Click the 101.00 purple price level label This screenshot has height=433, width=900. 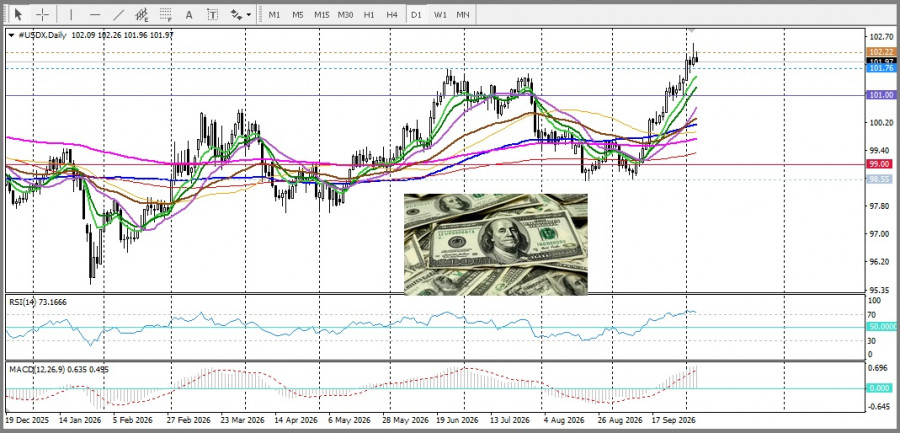pos(881,95)
